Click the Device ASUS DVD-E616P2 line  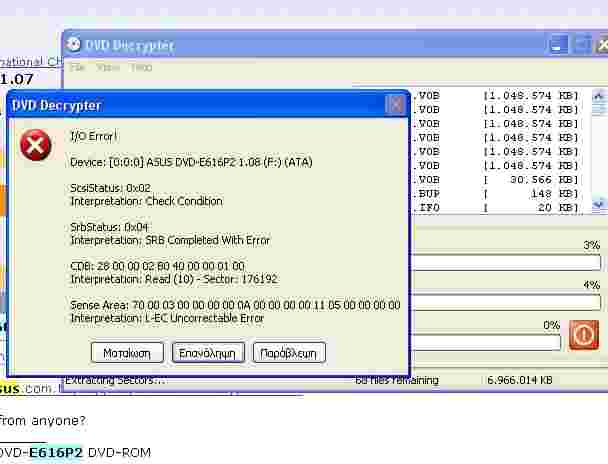pyautogui.click(x=191, y=162)
